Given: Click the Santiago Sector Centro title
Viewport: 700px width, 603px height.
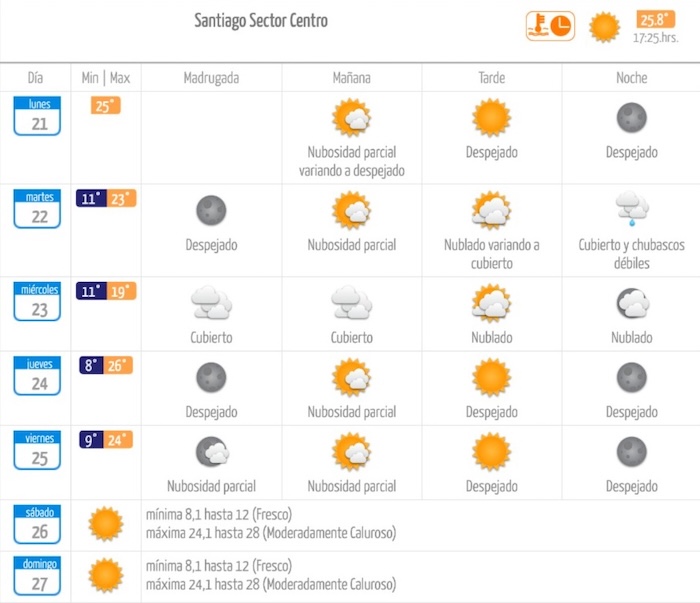Looking at the screenshot, I should coord(261,21).
